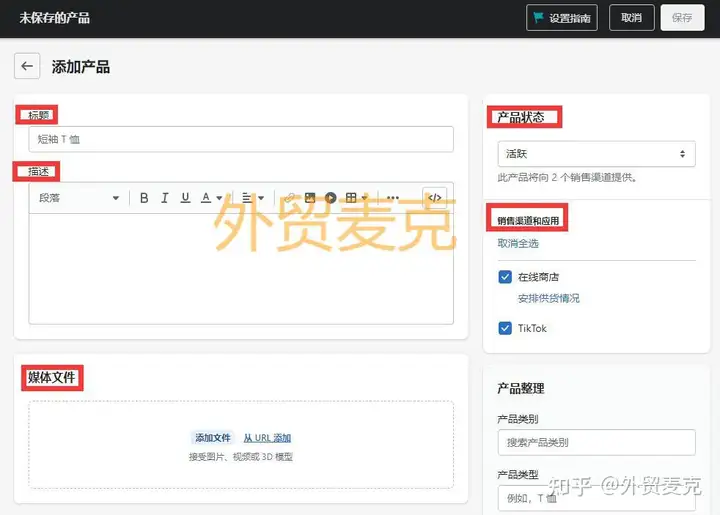This screenshot has width=720, height=515.
Task: Open more formatting options ellipsis
Action: tap(393, 198)
